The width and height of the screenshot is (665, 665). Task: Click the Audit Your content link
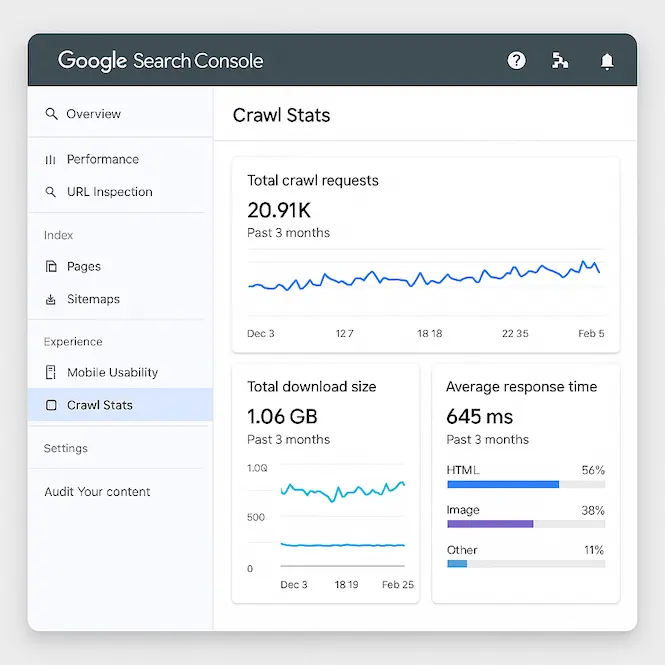[x=97, y=492]
